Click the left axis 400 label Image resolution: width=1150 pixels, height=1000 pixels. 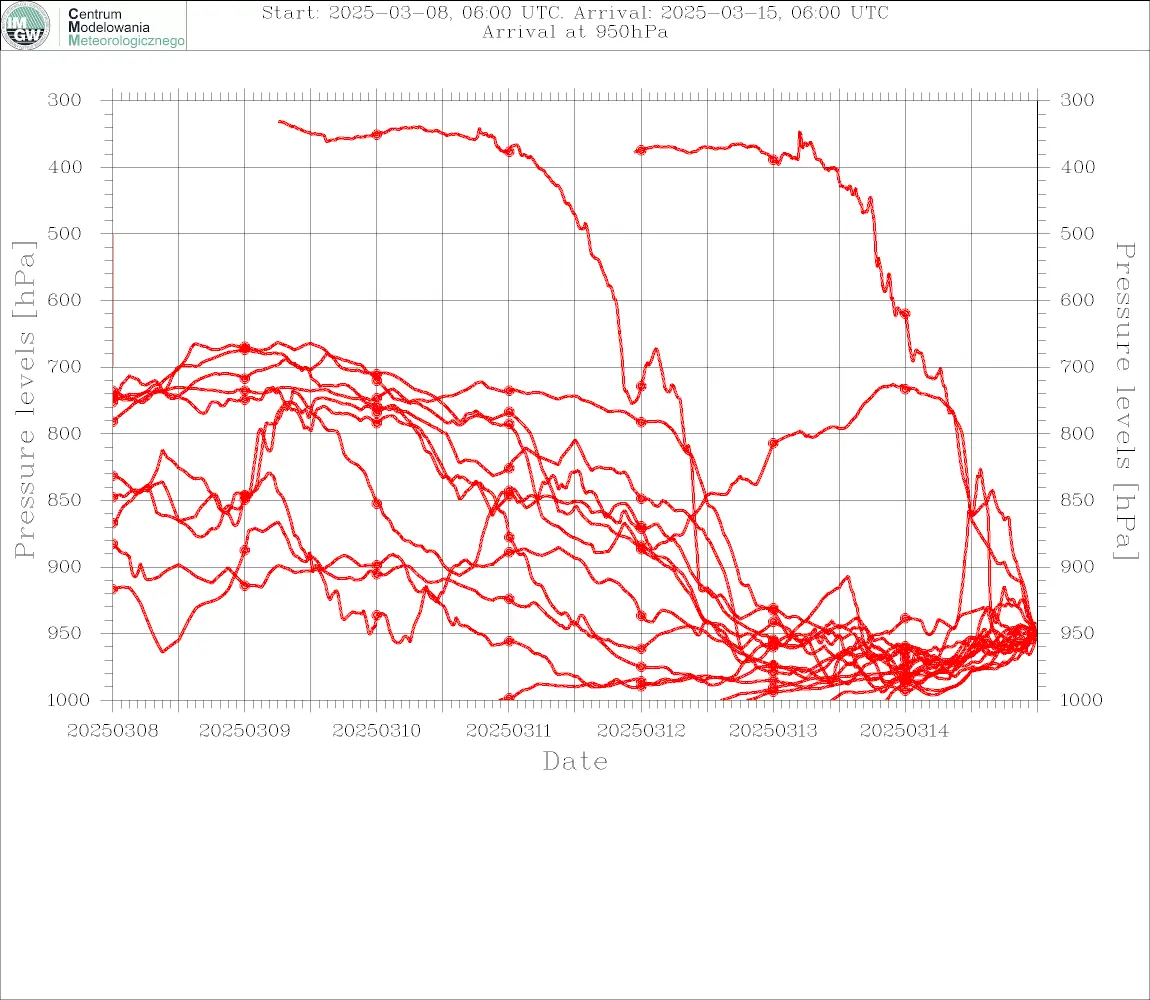pos(65,167)
